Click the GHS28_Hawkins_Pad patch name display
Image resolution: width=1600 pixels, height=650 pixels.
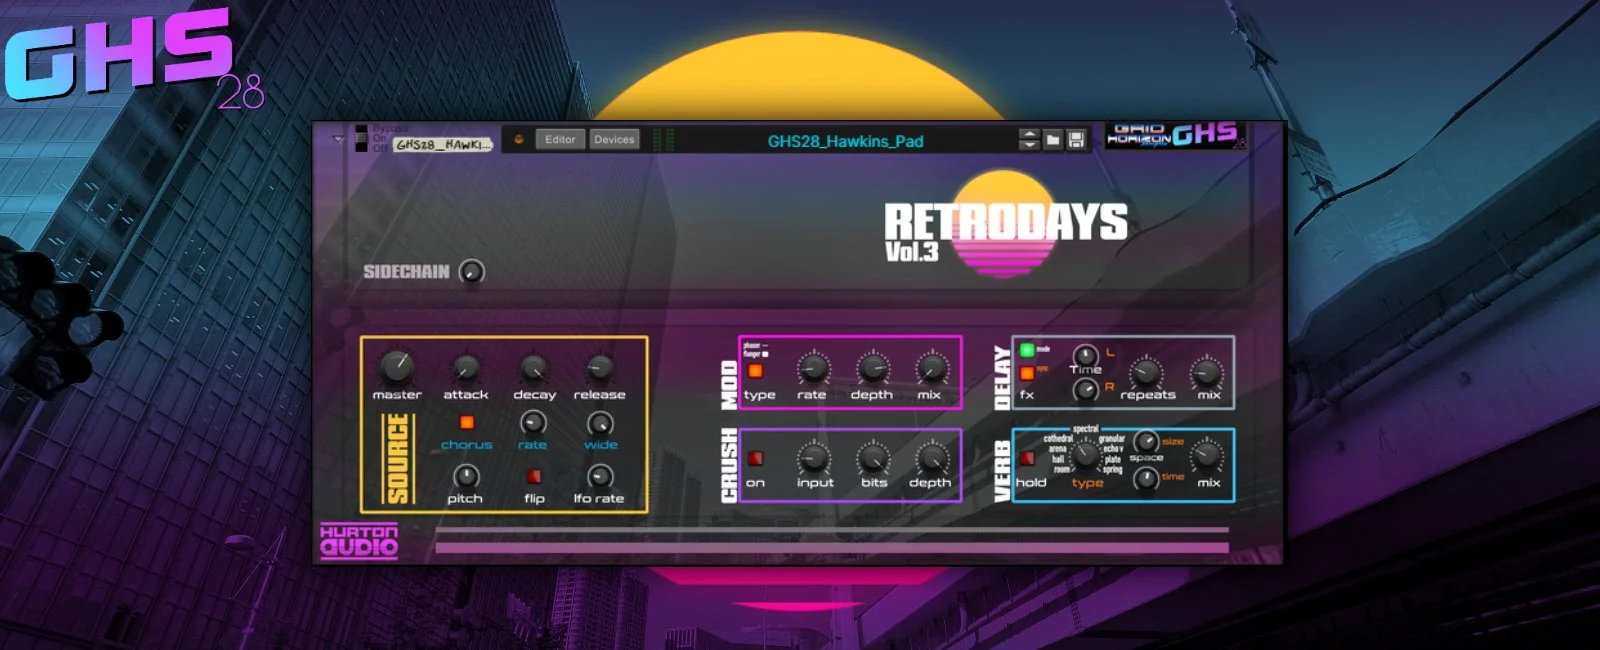845,141
